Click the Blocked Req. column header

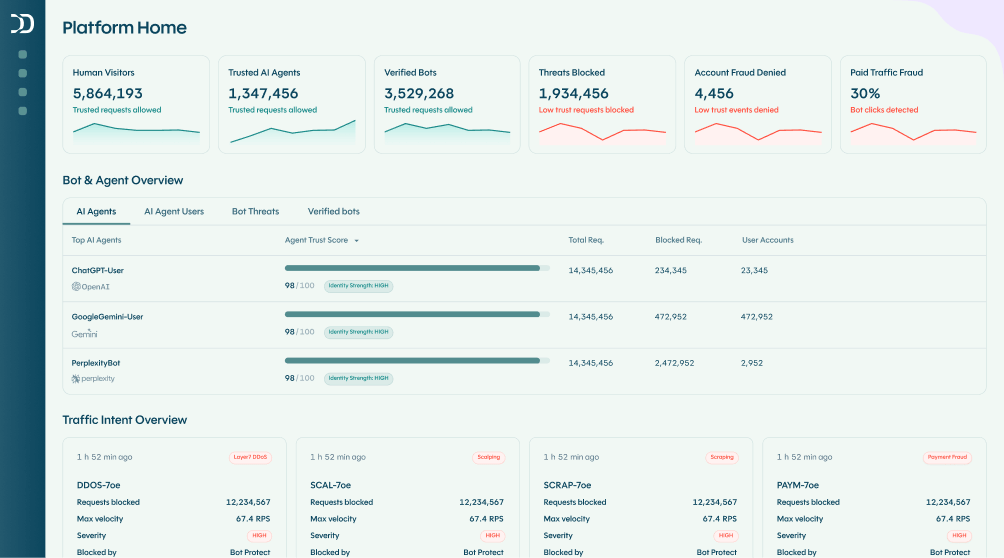679,240
